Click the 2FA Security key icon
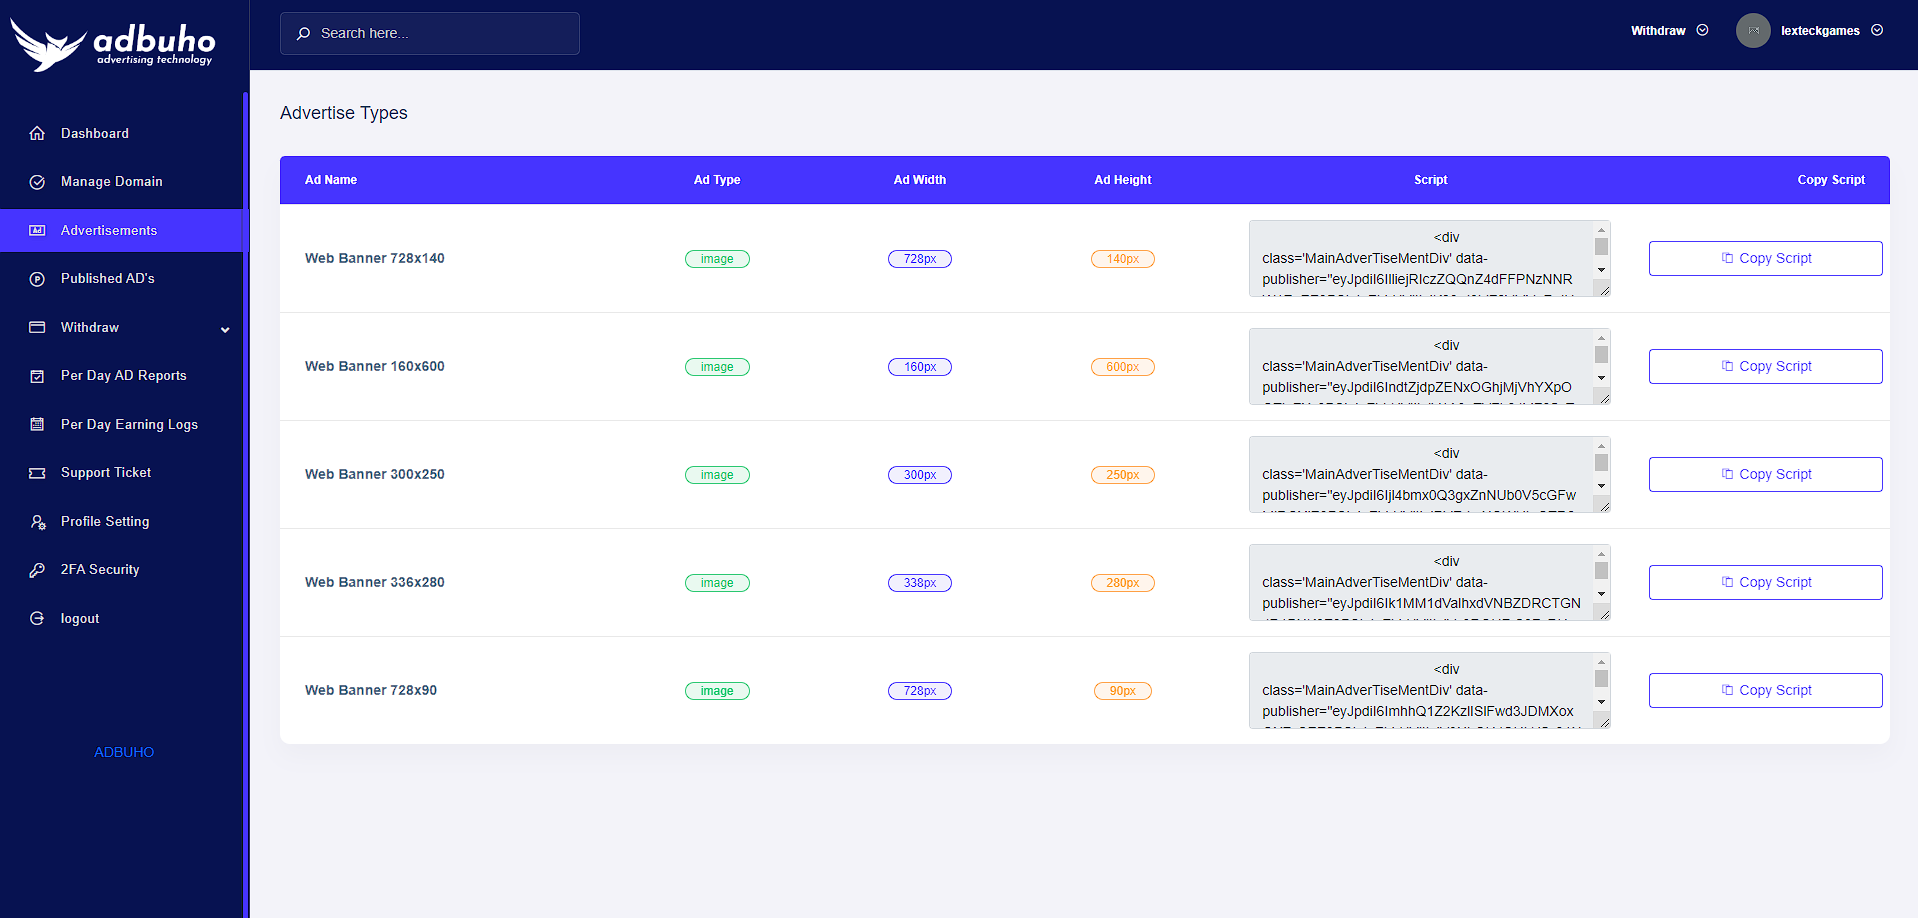Image resolution: width=1918 pixels, height=918 pixels. (37, 570)
